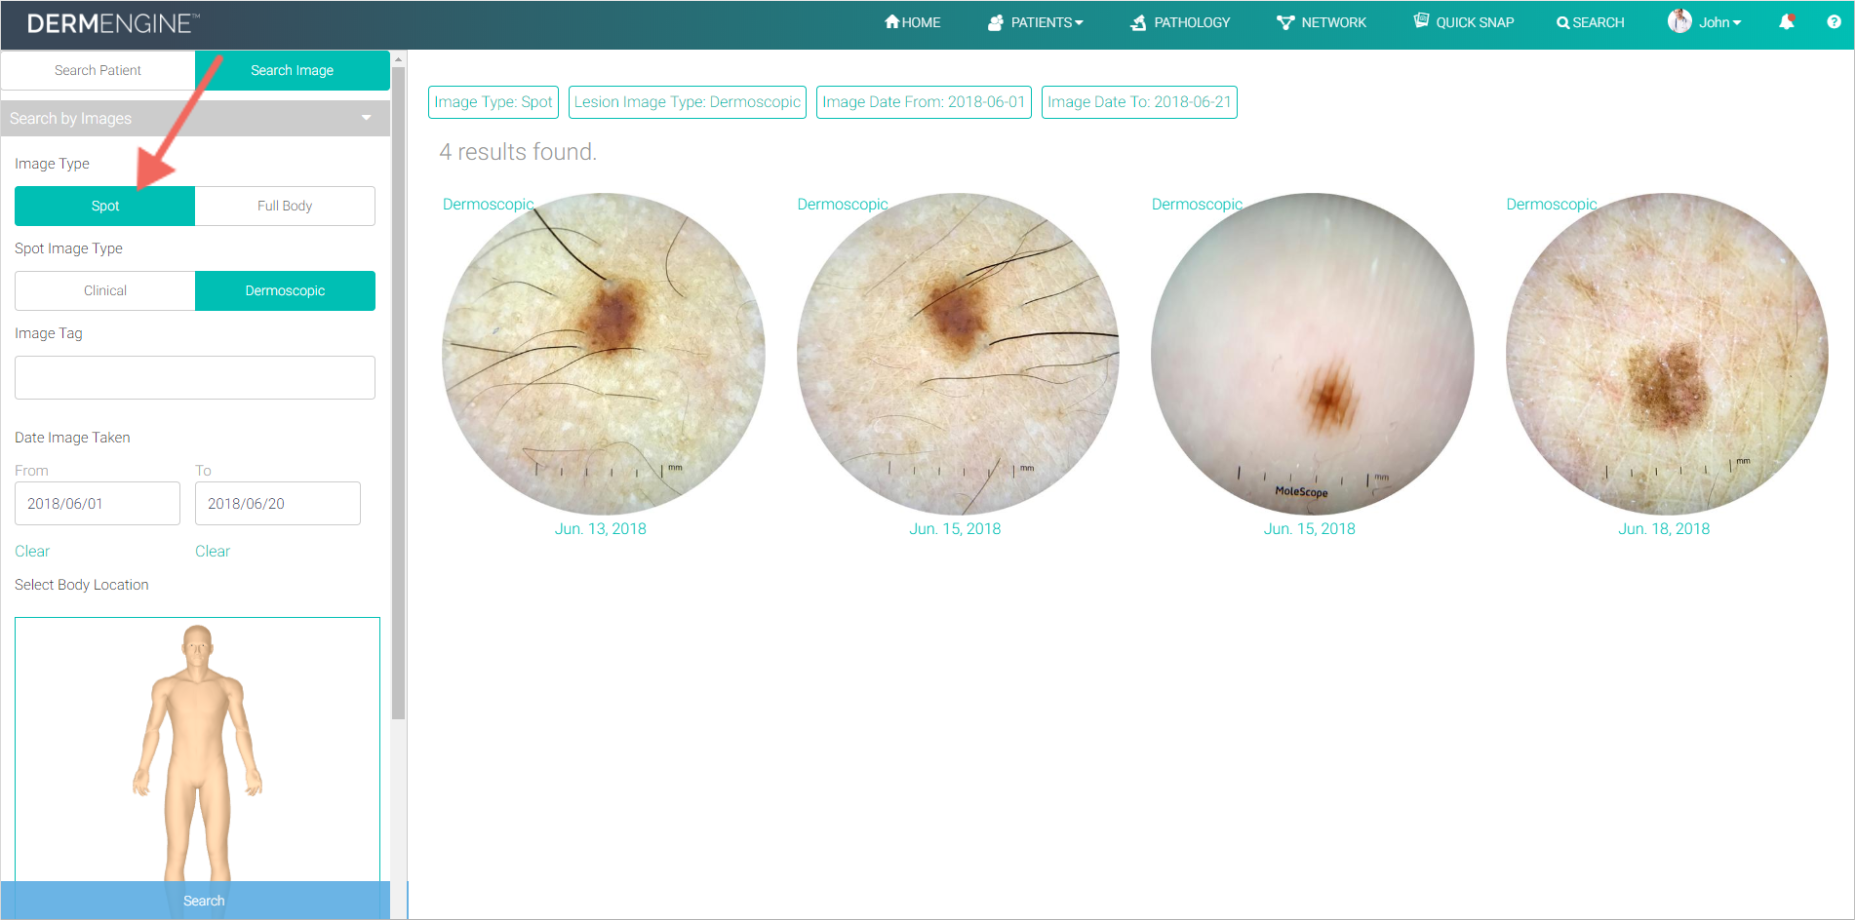Click John's profile avatar
Screen dimensions: 1855x920
point(1679,21)
